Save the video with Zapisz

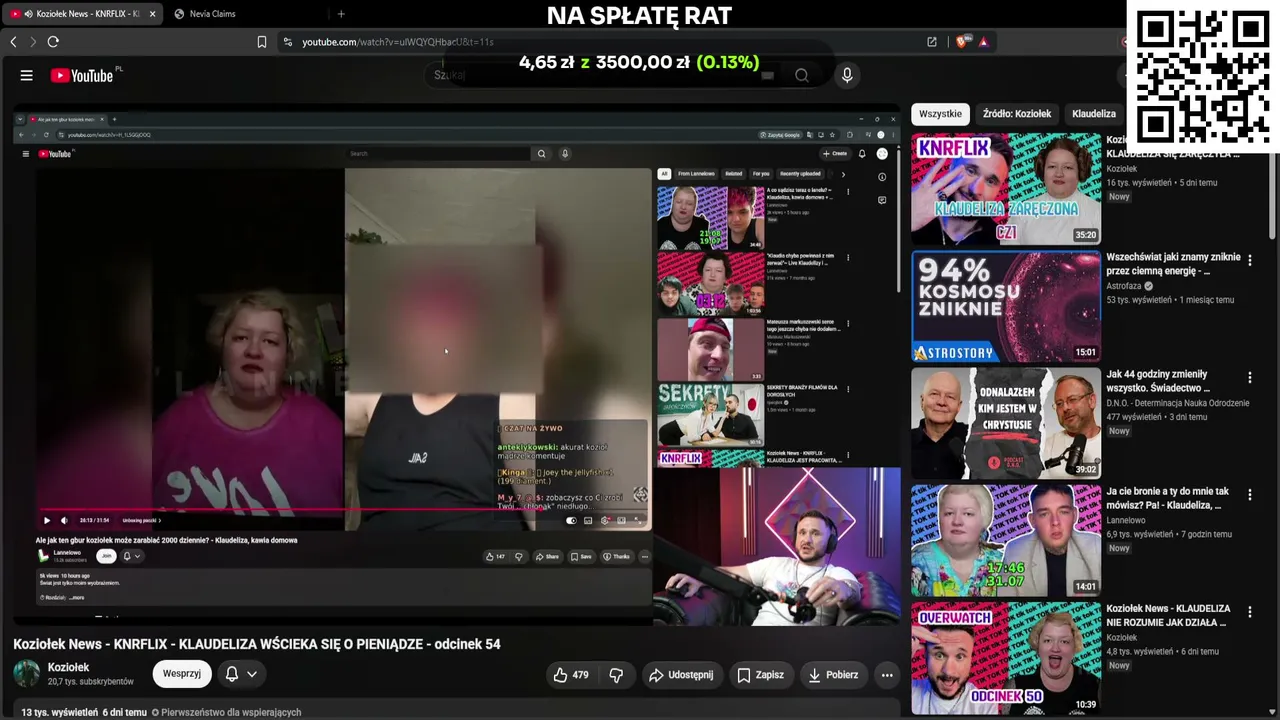[761, 675]
